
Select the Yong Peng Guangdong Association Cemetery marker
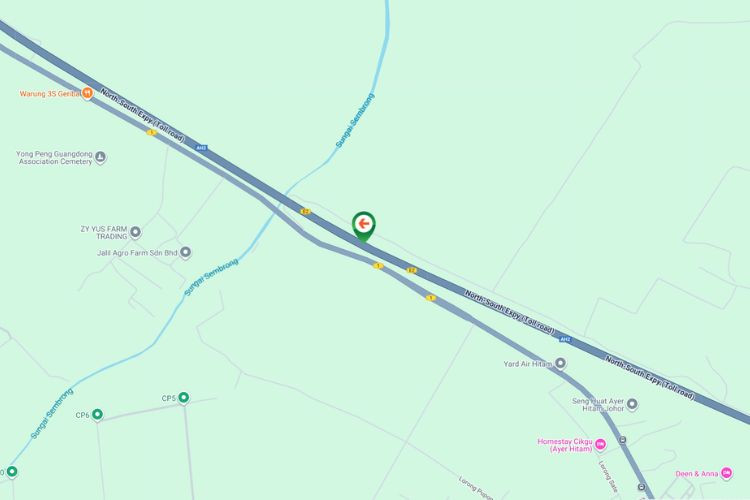coord(100,157)
